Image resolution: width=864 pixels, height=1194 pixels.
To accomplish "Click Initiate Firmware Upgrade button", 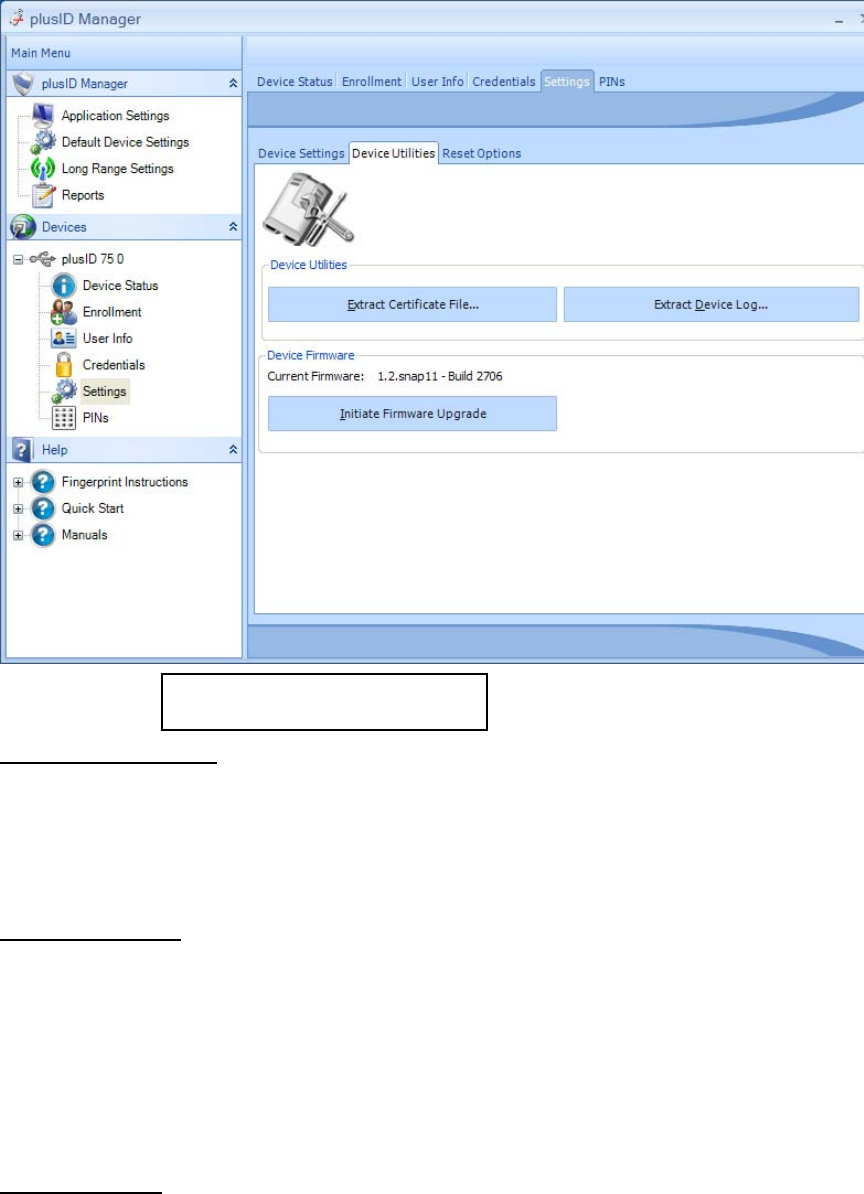I will pos(413,413).
